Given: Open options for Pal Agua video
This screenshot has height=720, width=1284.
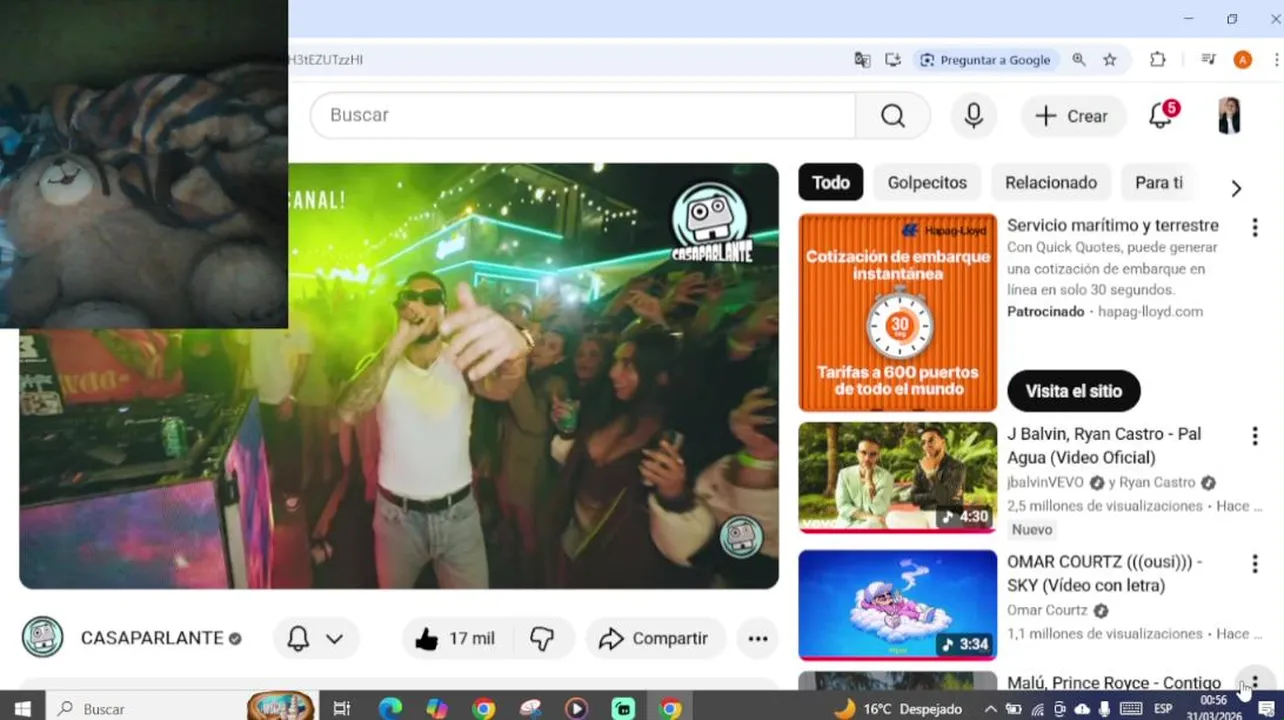Looking at the screenshot, I should coord(1254,436).
